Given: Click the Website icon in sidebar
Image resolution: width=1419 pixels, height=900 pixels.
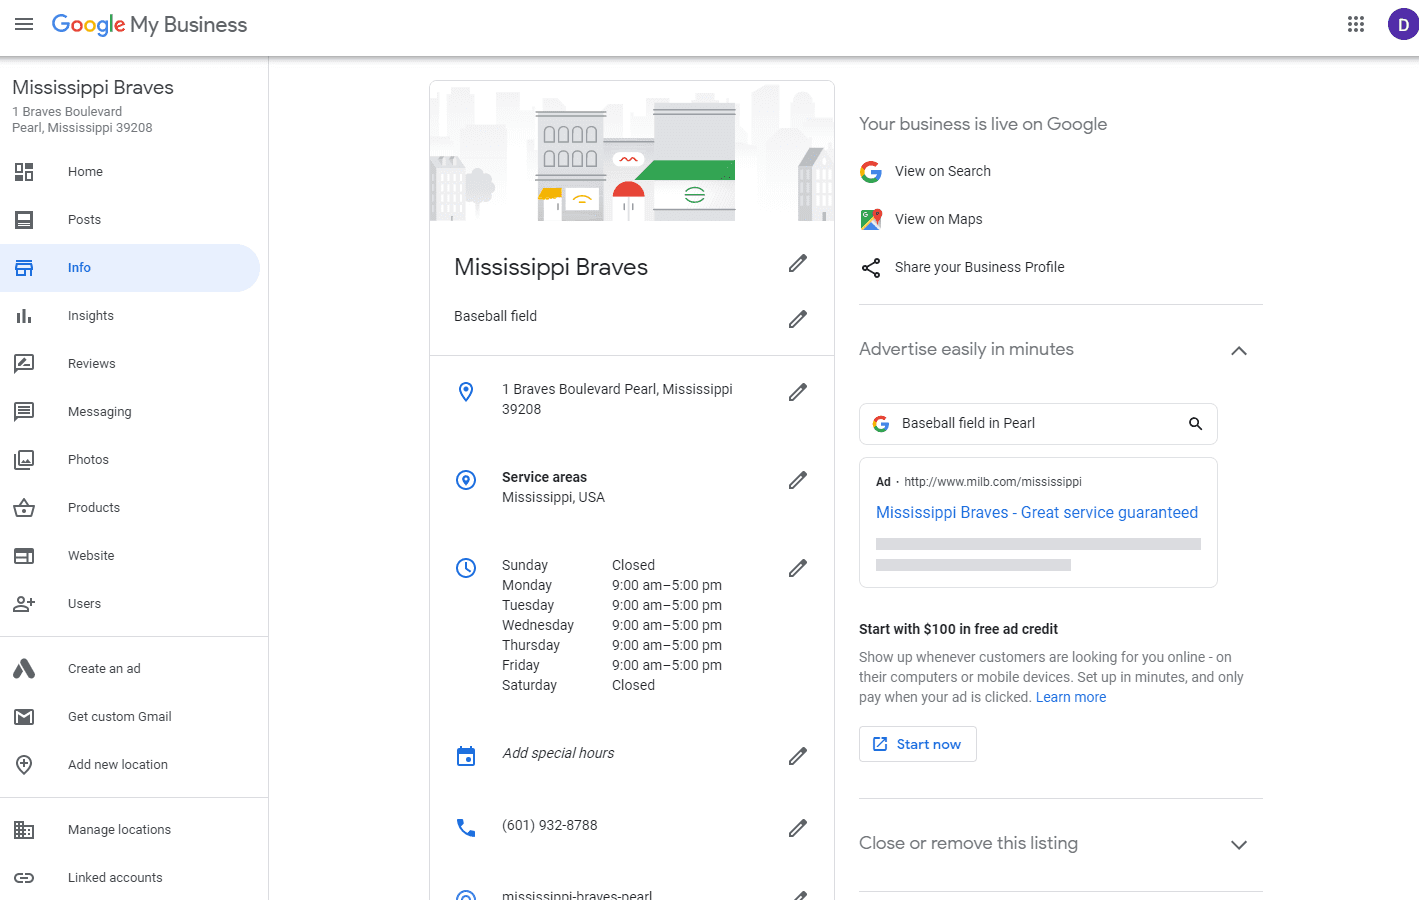Looking at the screenshot, I should click(x=24, y=556).
